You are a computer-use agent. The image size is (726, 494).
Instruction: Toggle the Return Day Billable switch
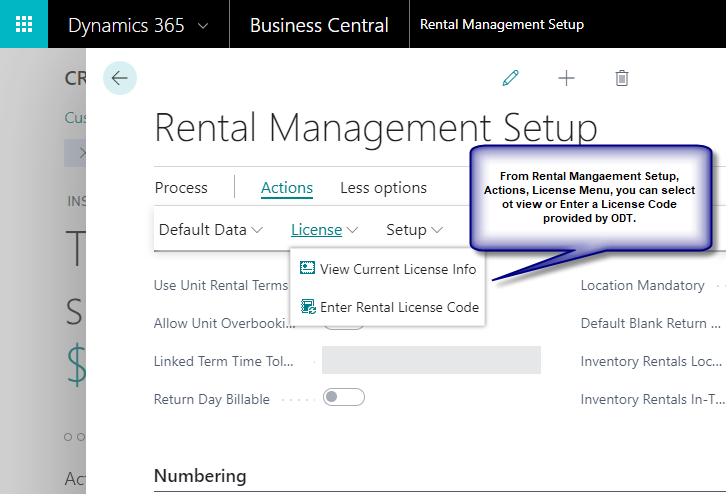point(344,397)
